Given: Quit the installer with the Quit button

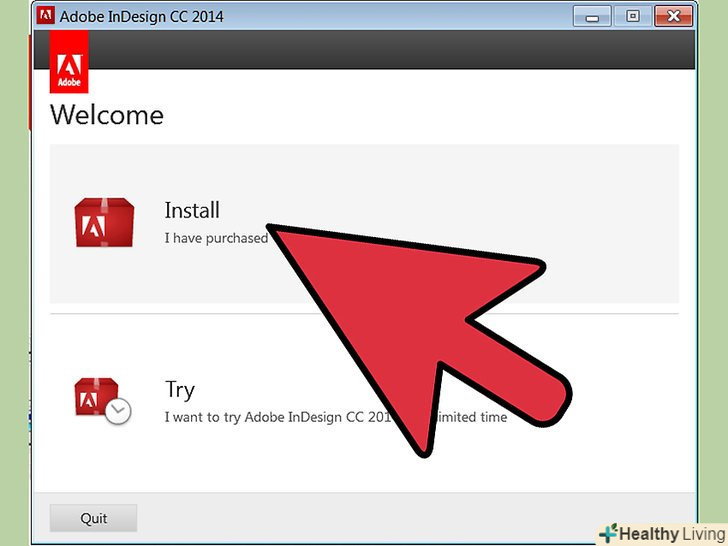Looking at the screenshot, I should (93, 518).
